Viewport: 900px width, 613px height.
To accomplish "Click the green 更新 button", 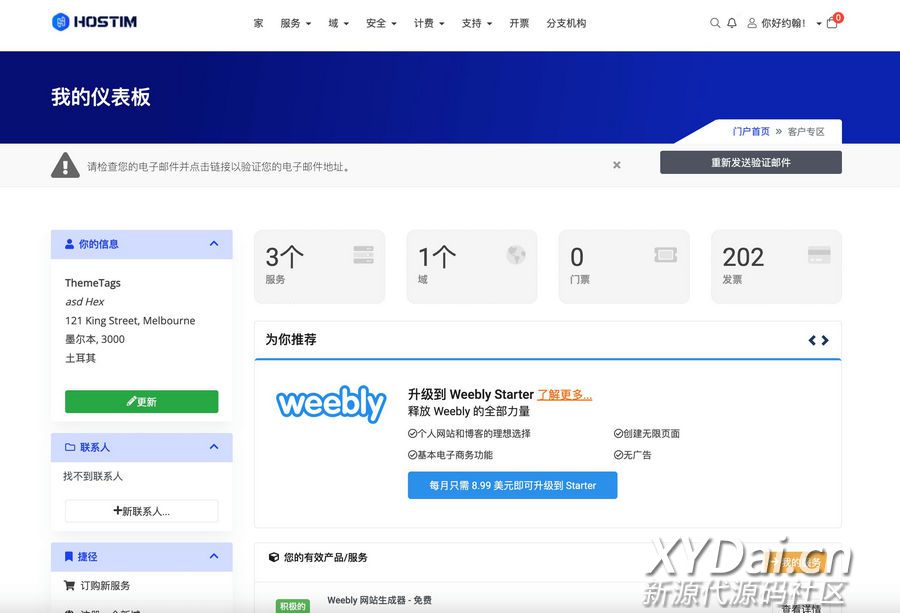I will 141,402.
